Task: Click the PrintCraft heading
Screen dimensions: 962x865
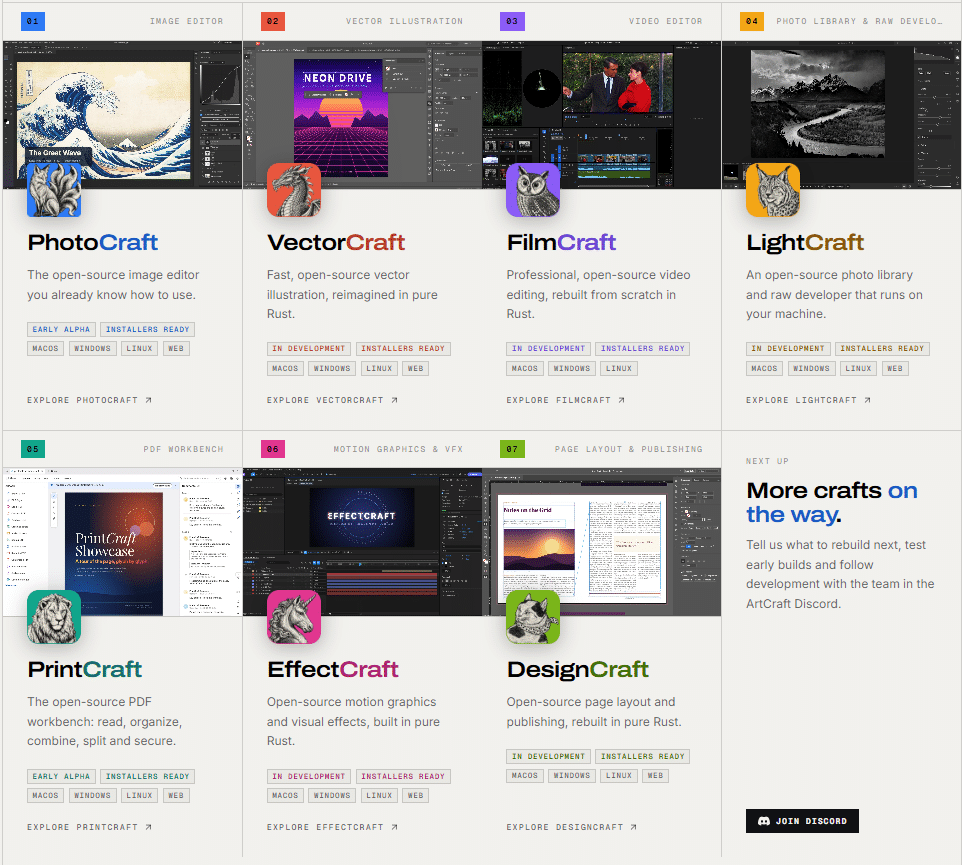Action: 85,669
